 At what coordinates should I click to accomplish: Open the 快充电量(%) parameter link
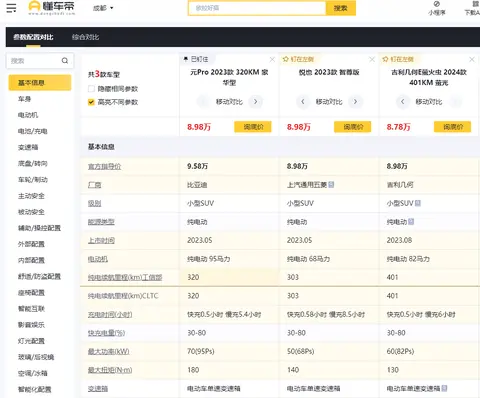click(x=106, y=333)
